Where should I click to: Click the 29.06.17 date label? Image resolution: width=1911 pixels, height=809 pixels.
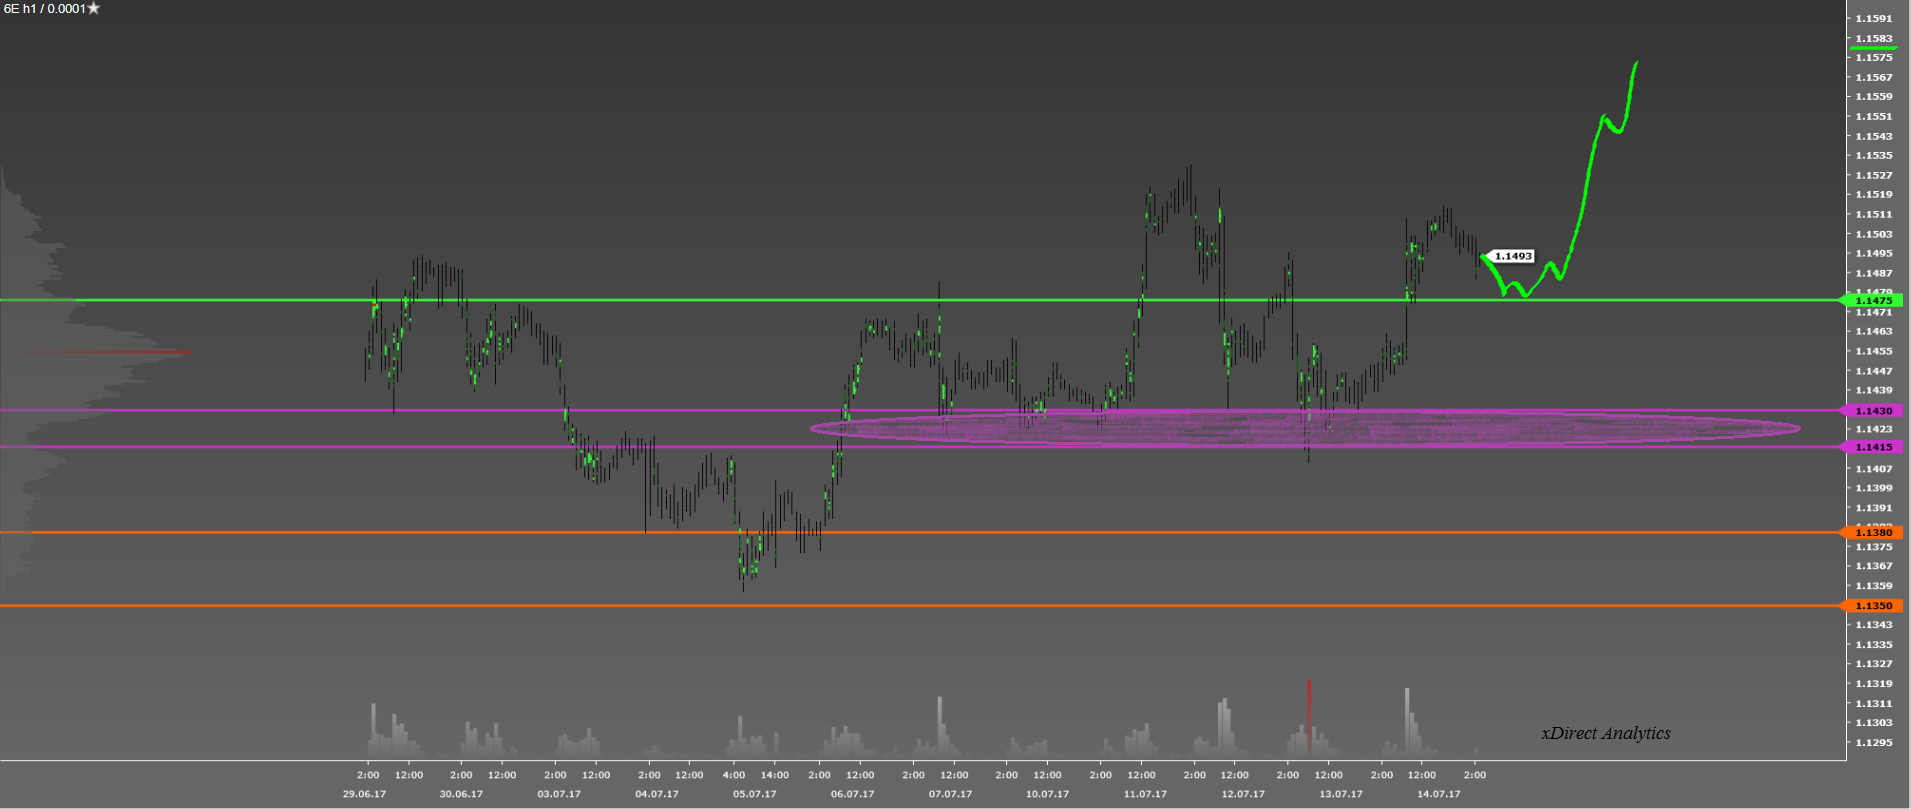[x=364, y=794]
